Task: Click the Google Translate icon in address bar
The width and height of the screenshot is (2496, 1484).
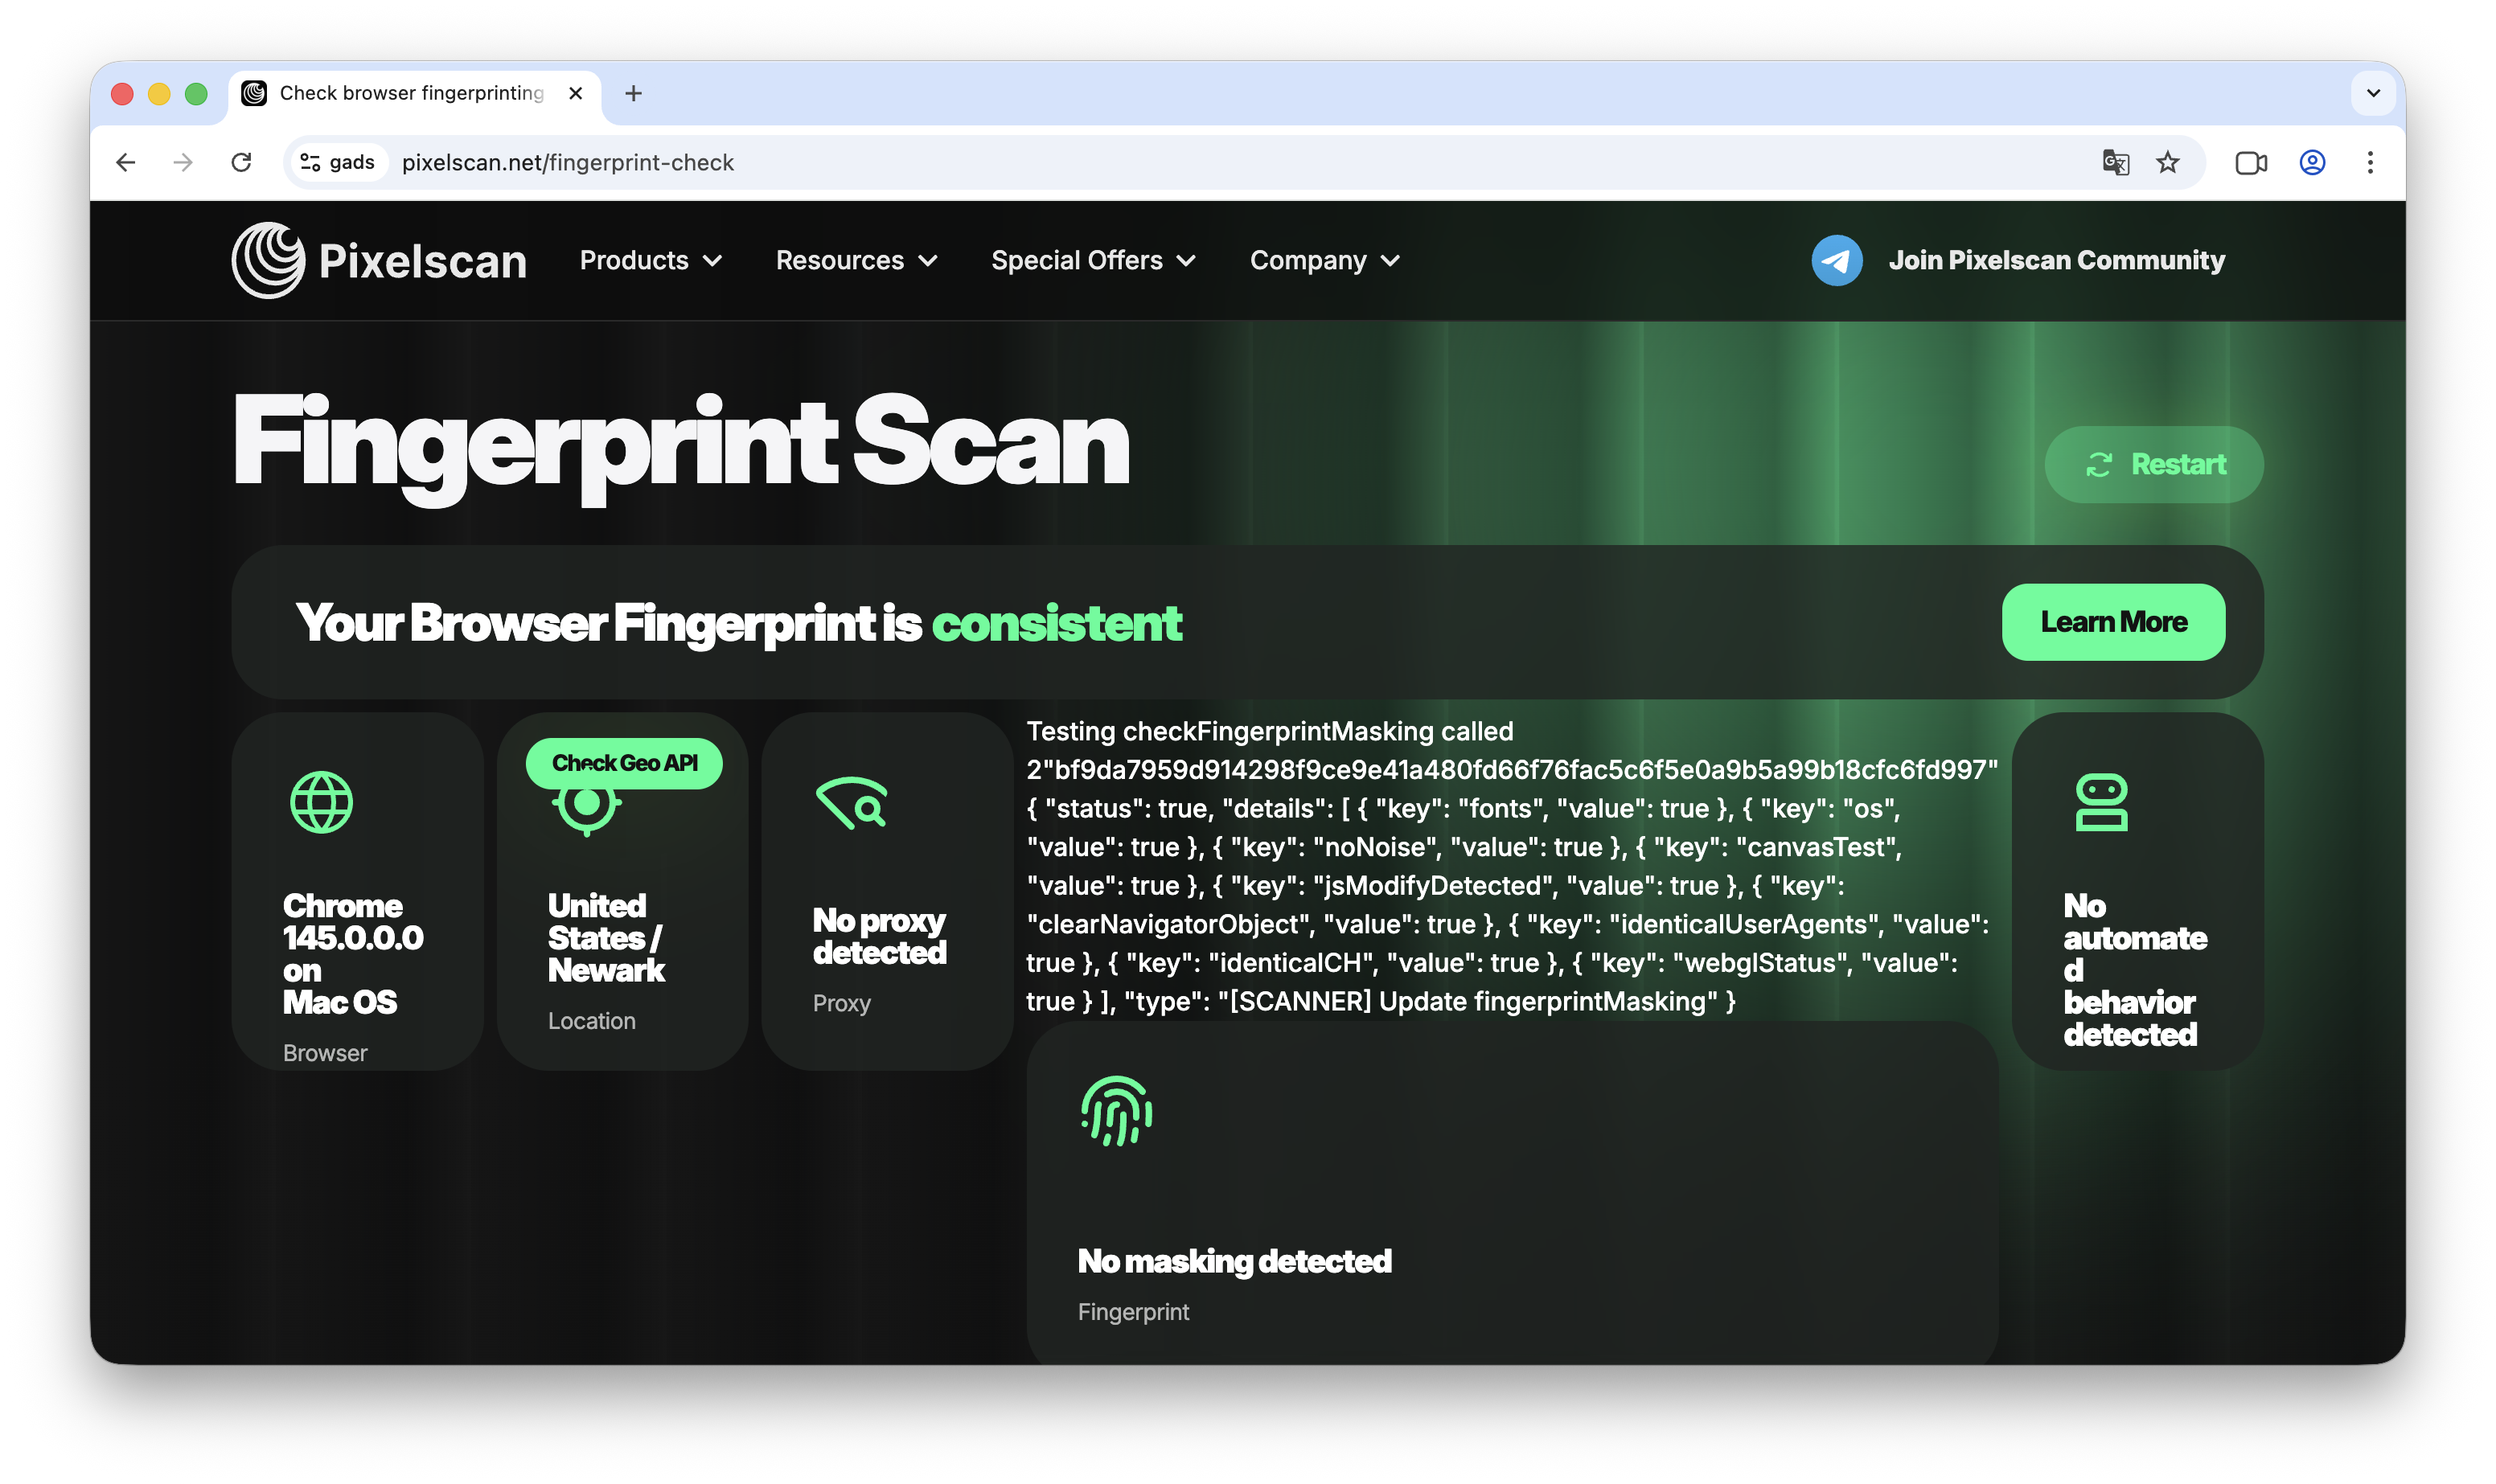Action: pyautogui.click(x=2115, y=162)
